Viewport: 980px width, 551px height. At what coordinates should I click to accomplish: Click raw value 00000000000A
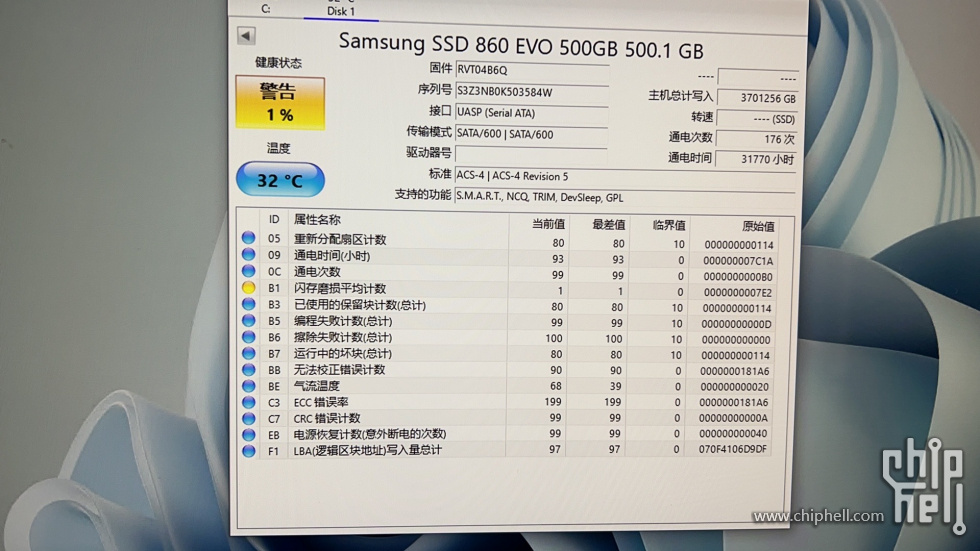pos(734,418)
